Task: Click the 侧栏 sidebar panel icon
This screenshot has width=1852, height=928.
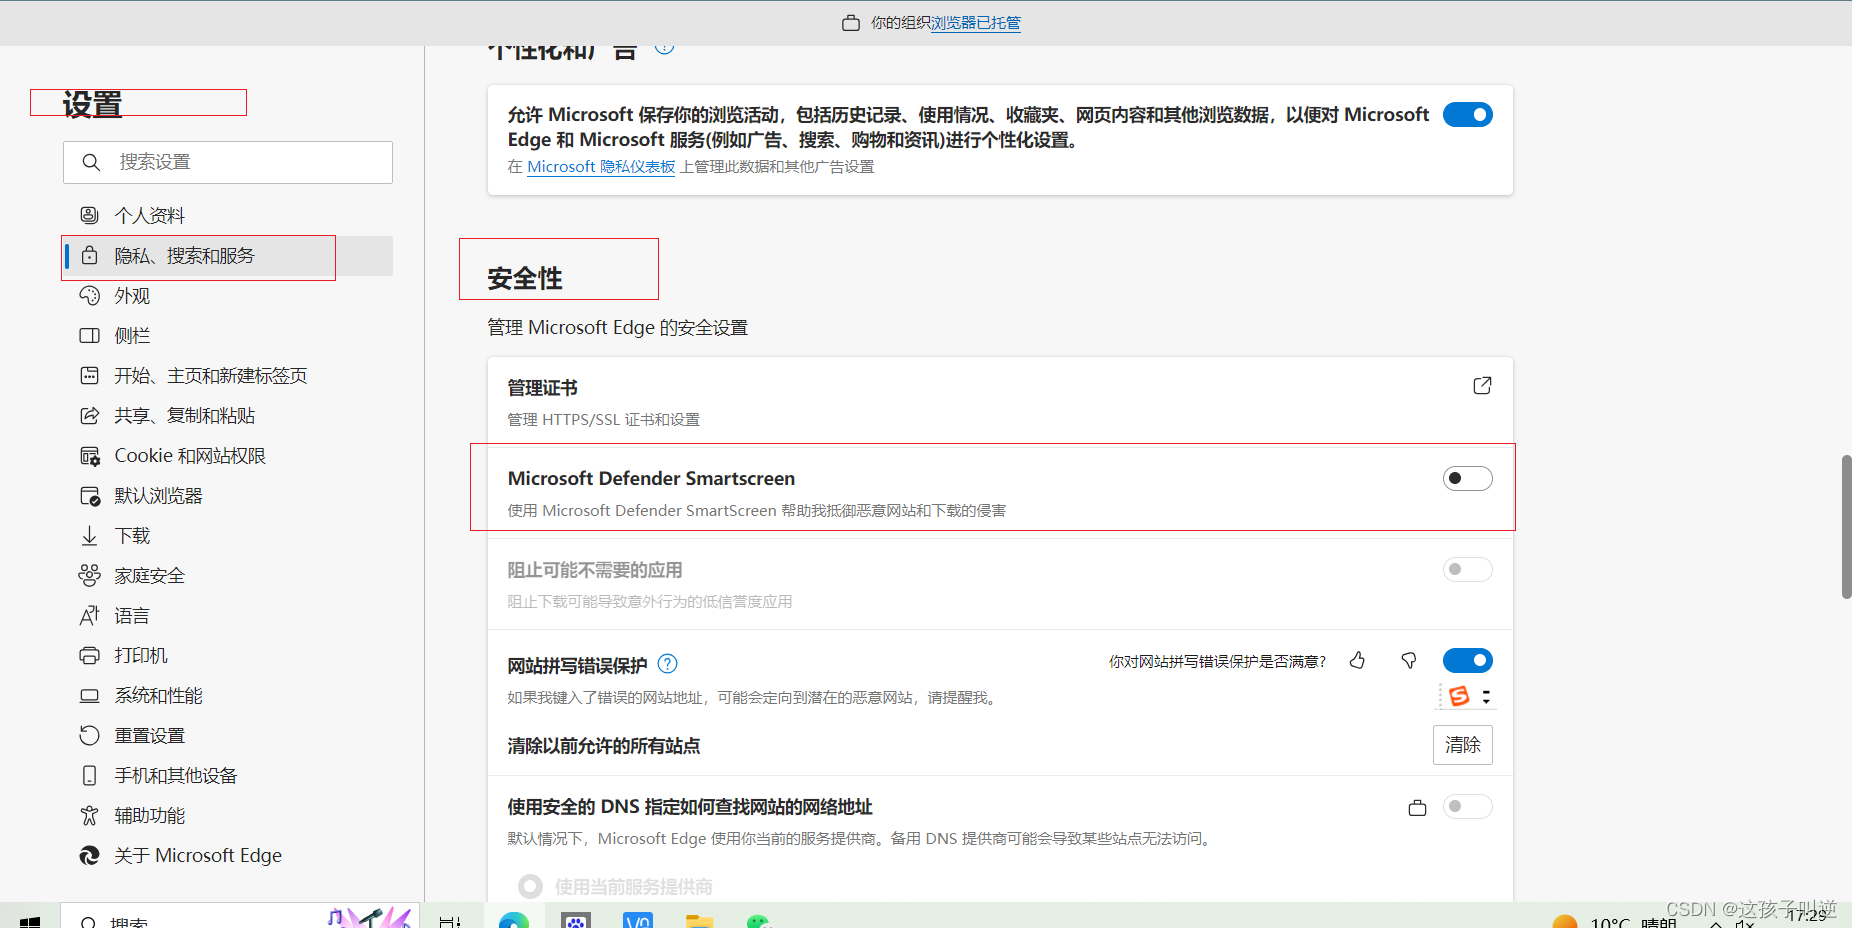Action: tap(89, 335)
